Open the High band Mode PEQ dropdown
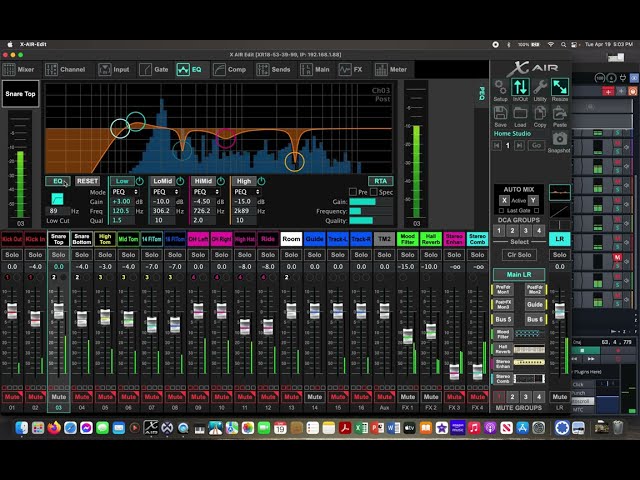This screenshot has width=640, height=480. point(247,192)
